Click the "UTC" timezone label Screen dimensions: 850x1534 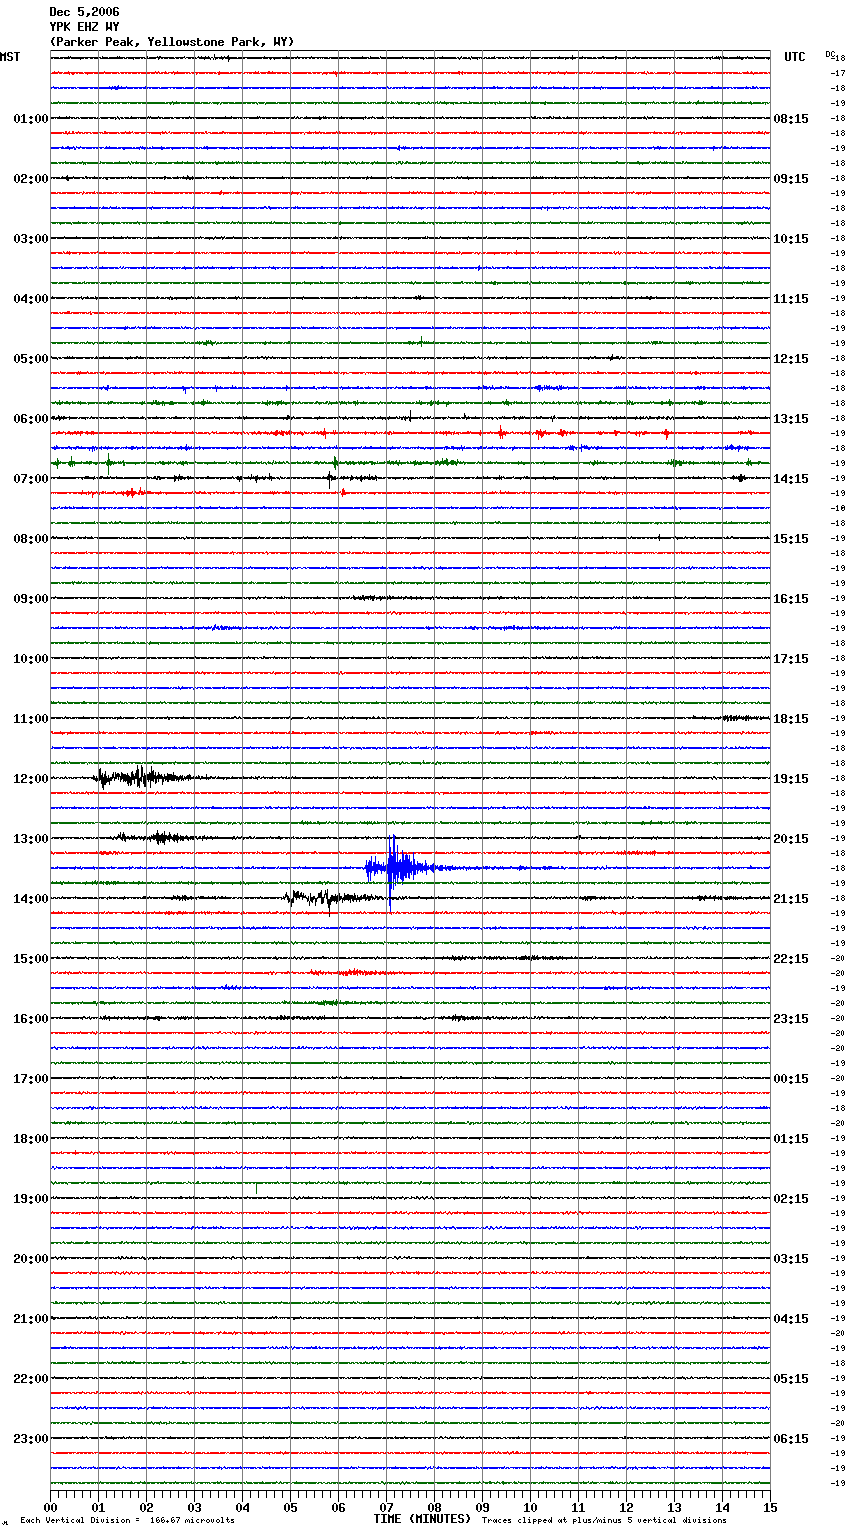(x=795, y=57)
